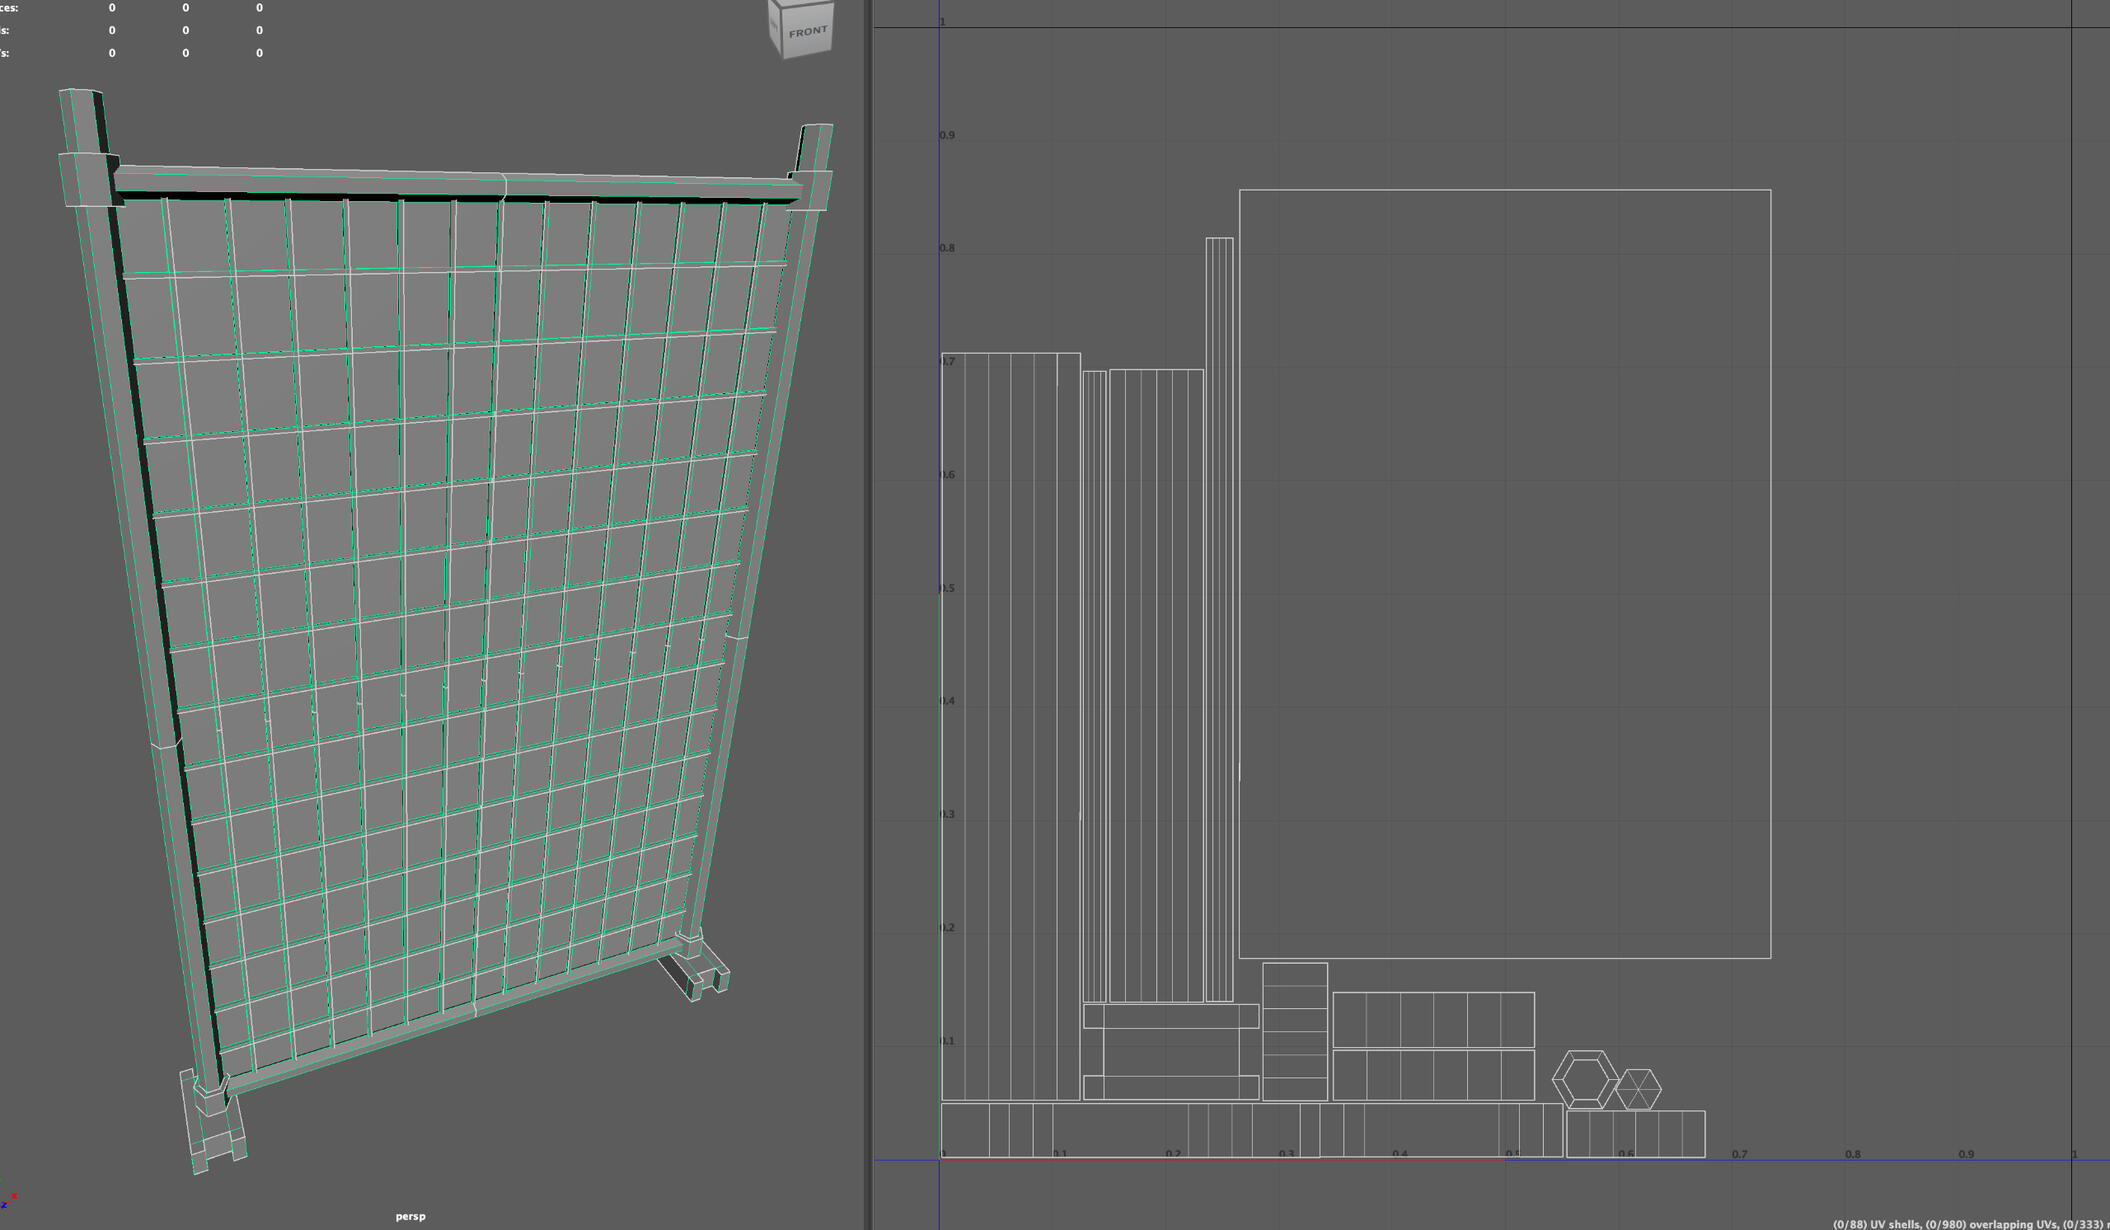Select the hexagonal UV shell near the bottom
Viewport: 2110px width, 1230px height.
[1585, 1075]
